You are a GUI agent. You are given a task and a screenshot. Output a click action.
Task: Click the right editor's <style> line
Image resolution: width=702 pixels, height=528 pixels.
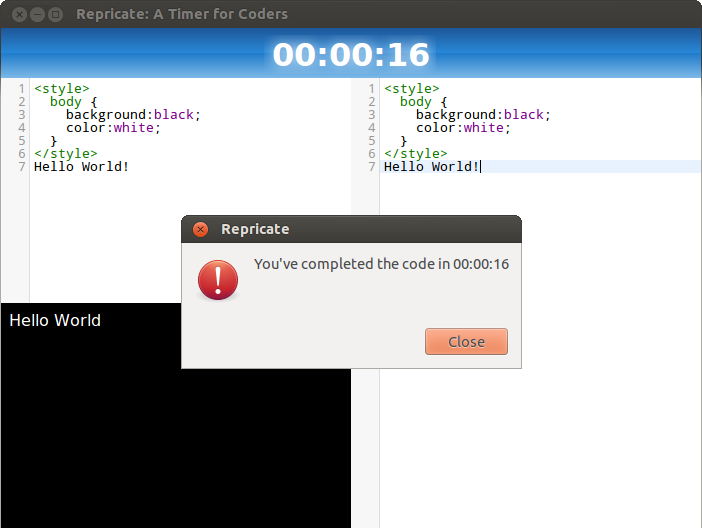point(412,89)
